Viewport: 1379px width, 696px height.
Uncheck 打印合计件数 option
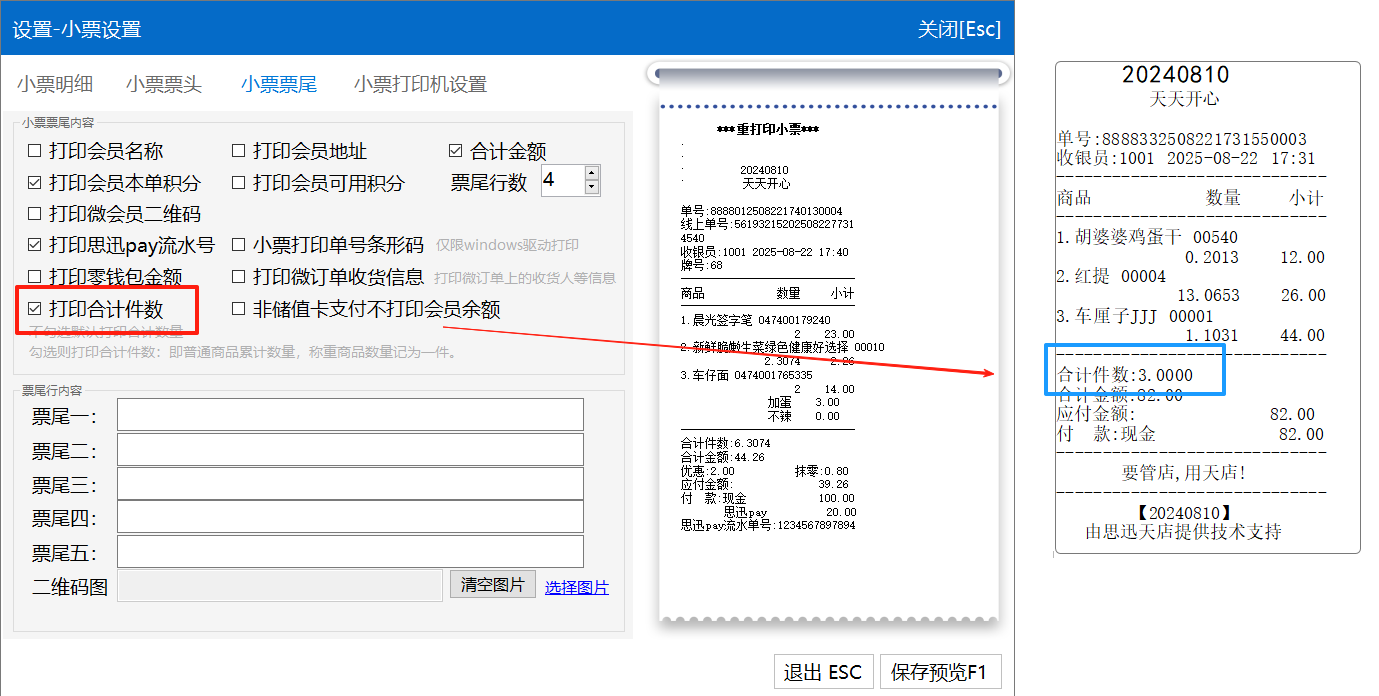point(35,309)
